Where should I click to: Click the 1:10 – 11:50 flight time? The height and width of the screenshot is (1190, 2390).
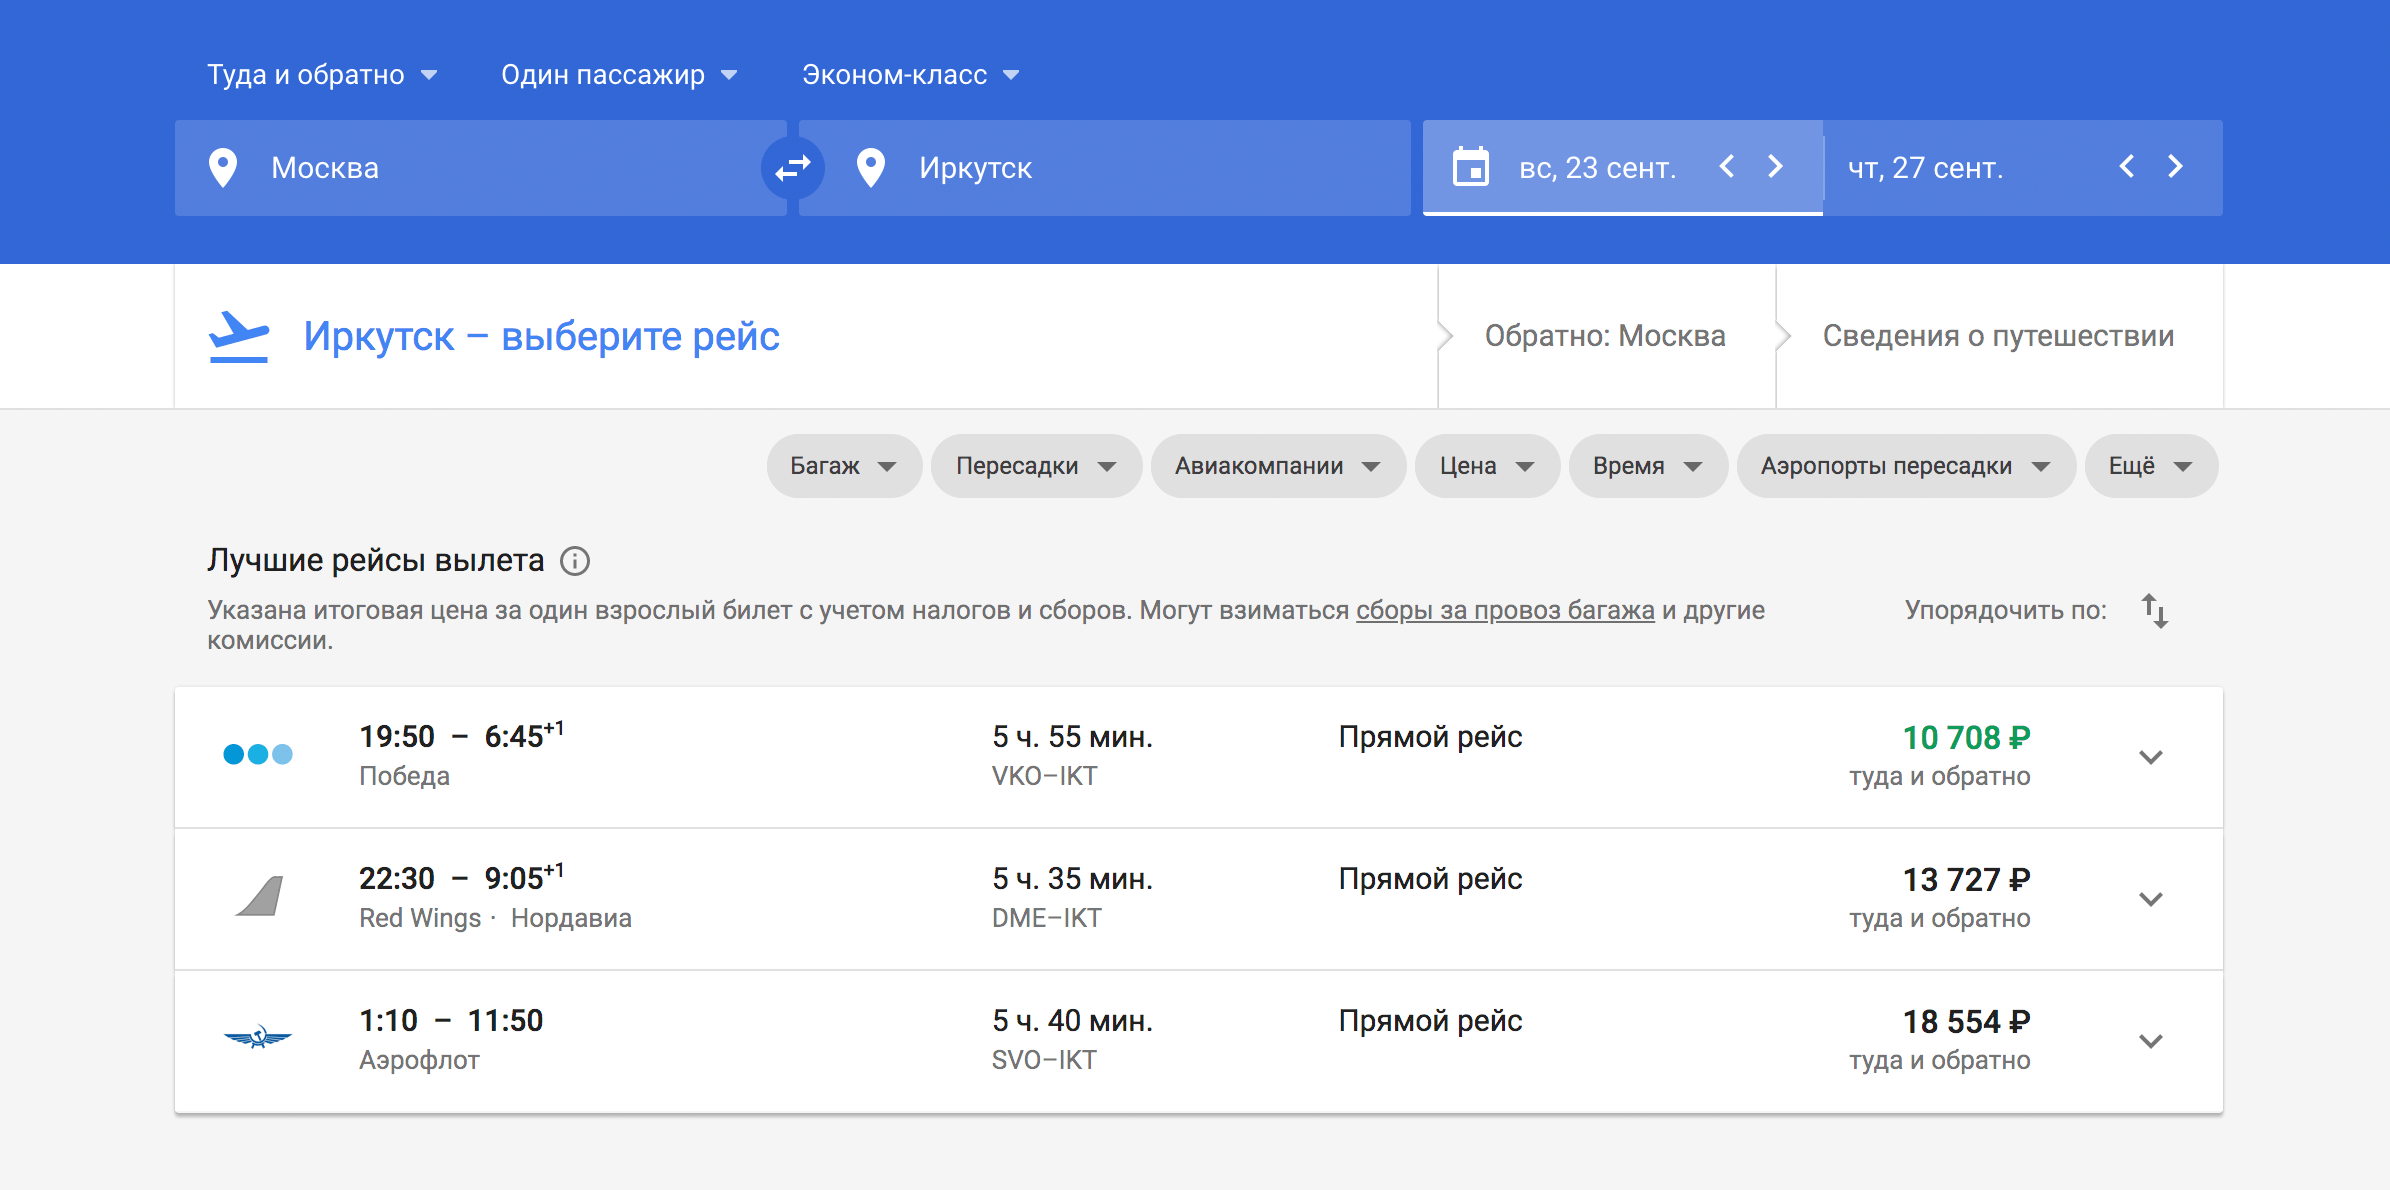point(451,1020)
